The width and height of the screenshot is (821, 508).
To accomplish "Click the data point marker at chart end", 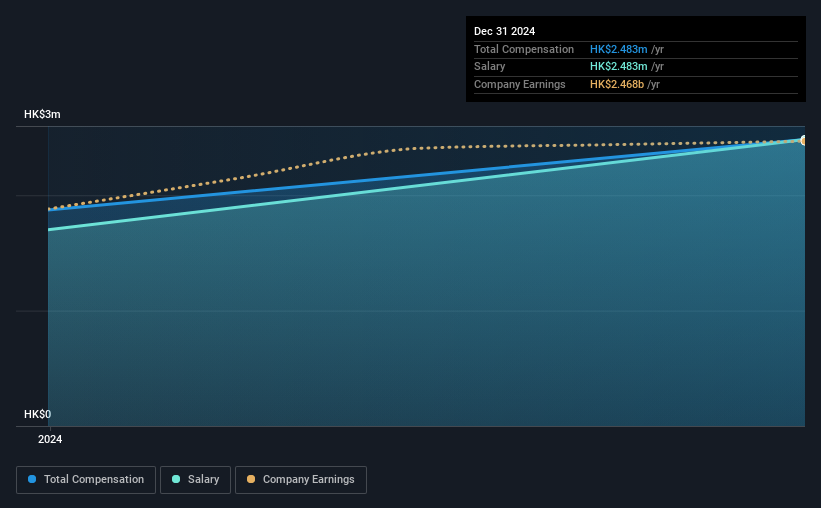I will pos(803,140).
